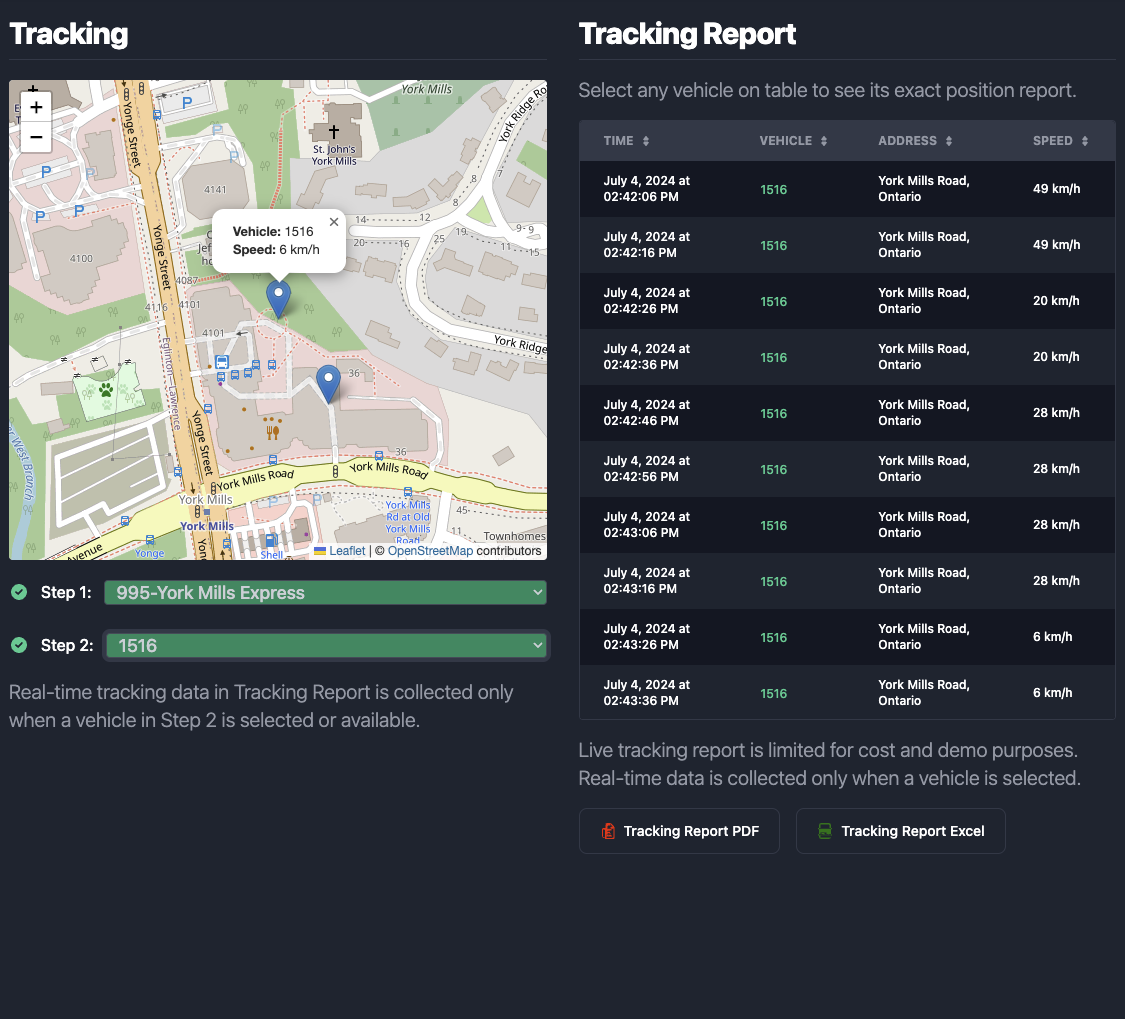Image resolution: width=1125 pixels, height=1019 pixels.
Task: Click the St. John's York Mills map label
Action: [334, 155]
